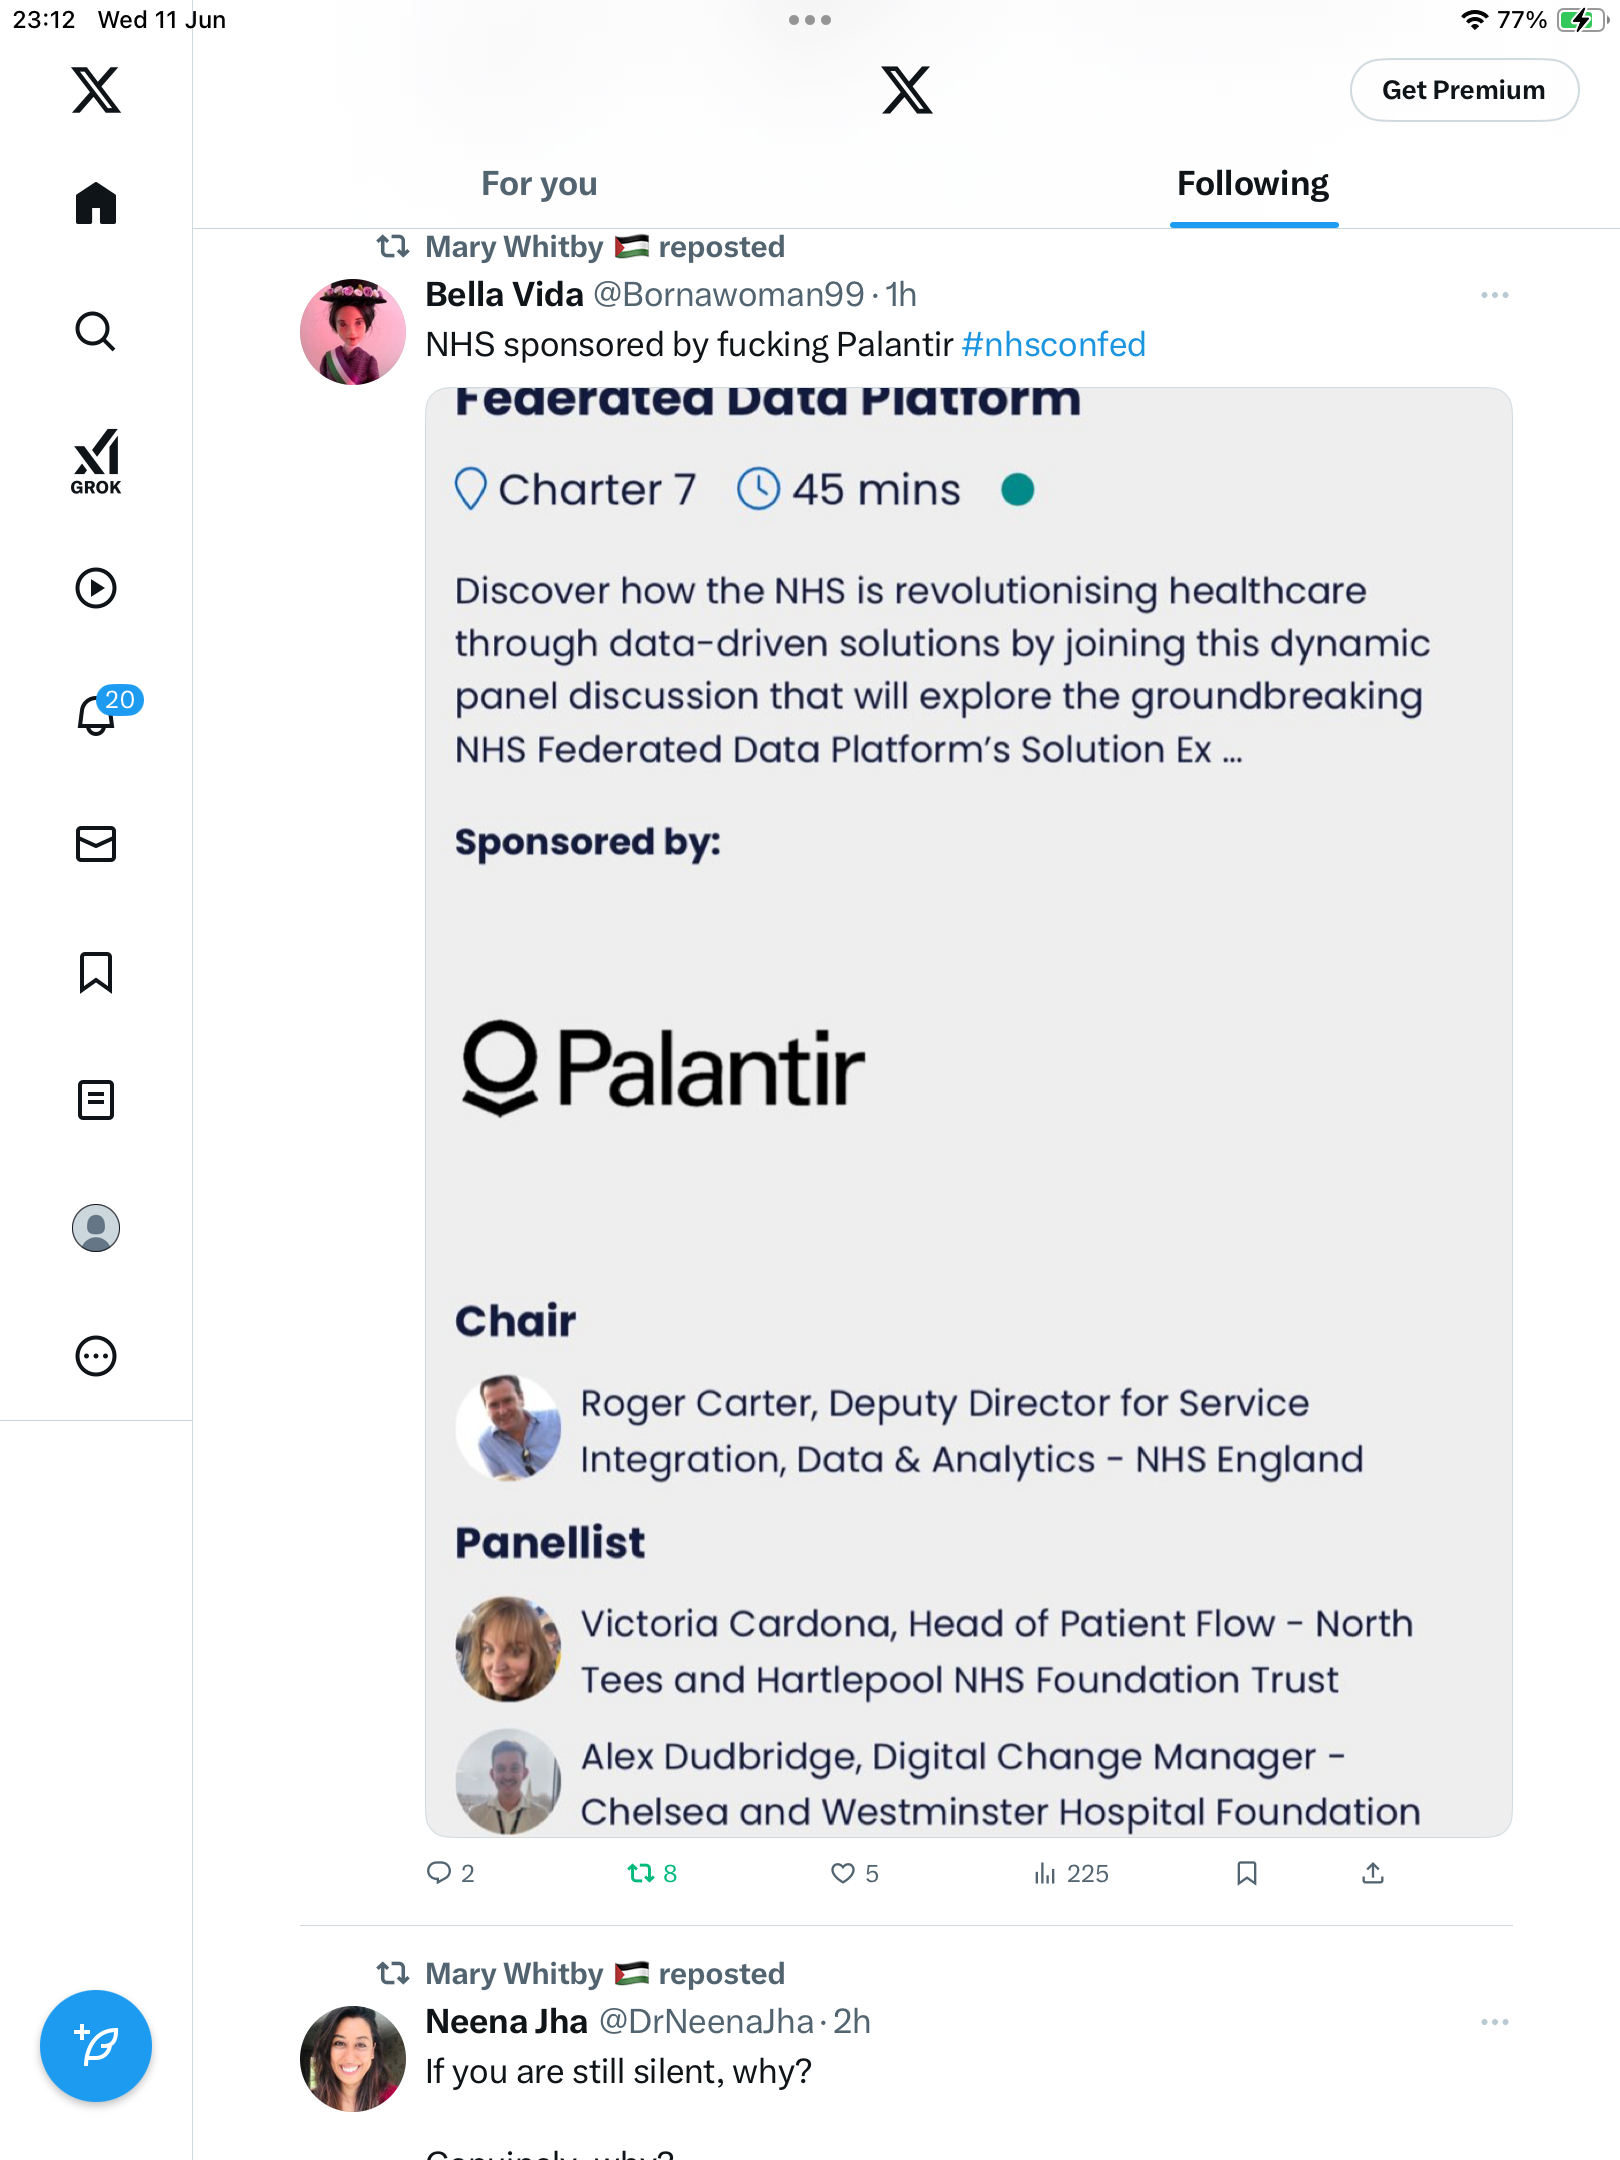
Task: Switch to the For you tab
Action: [x=539, y=184]
